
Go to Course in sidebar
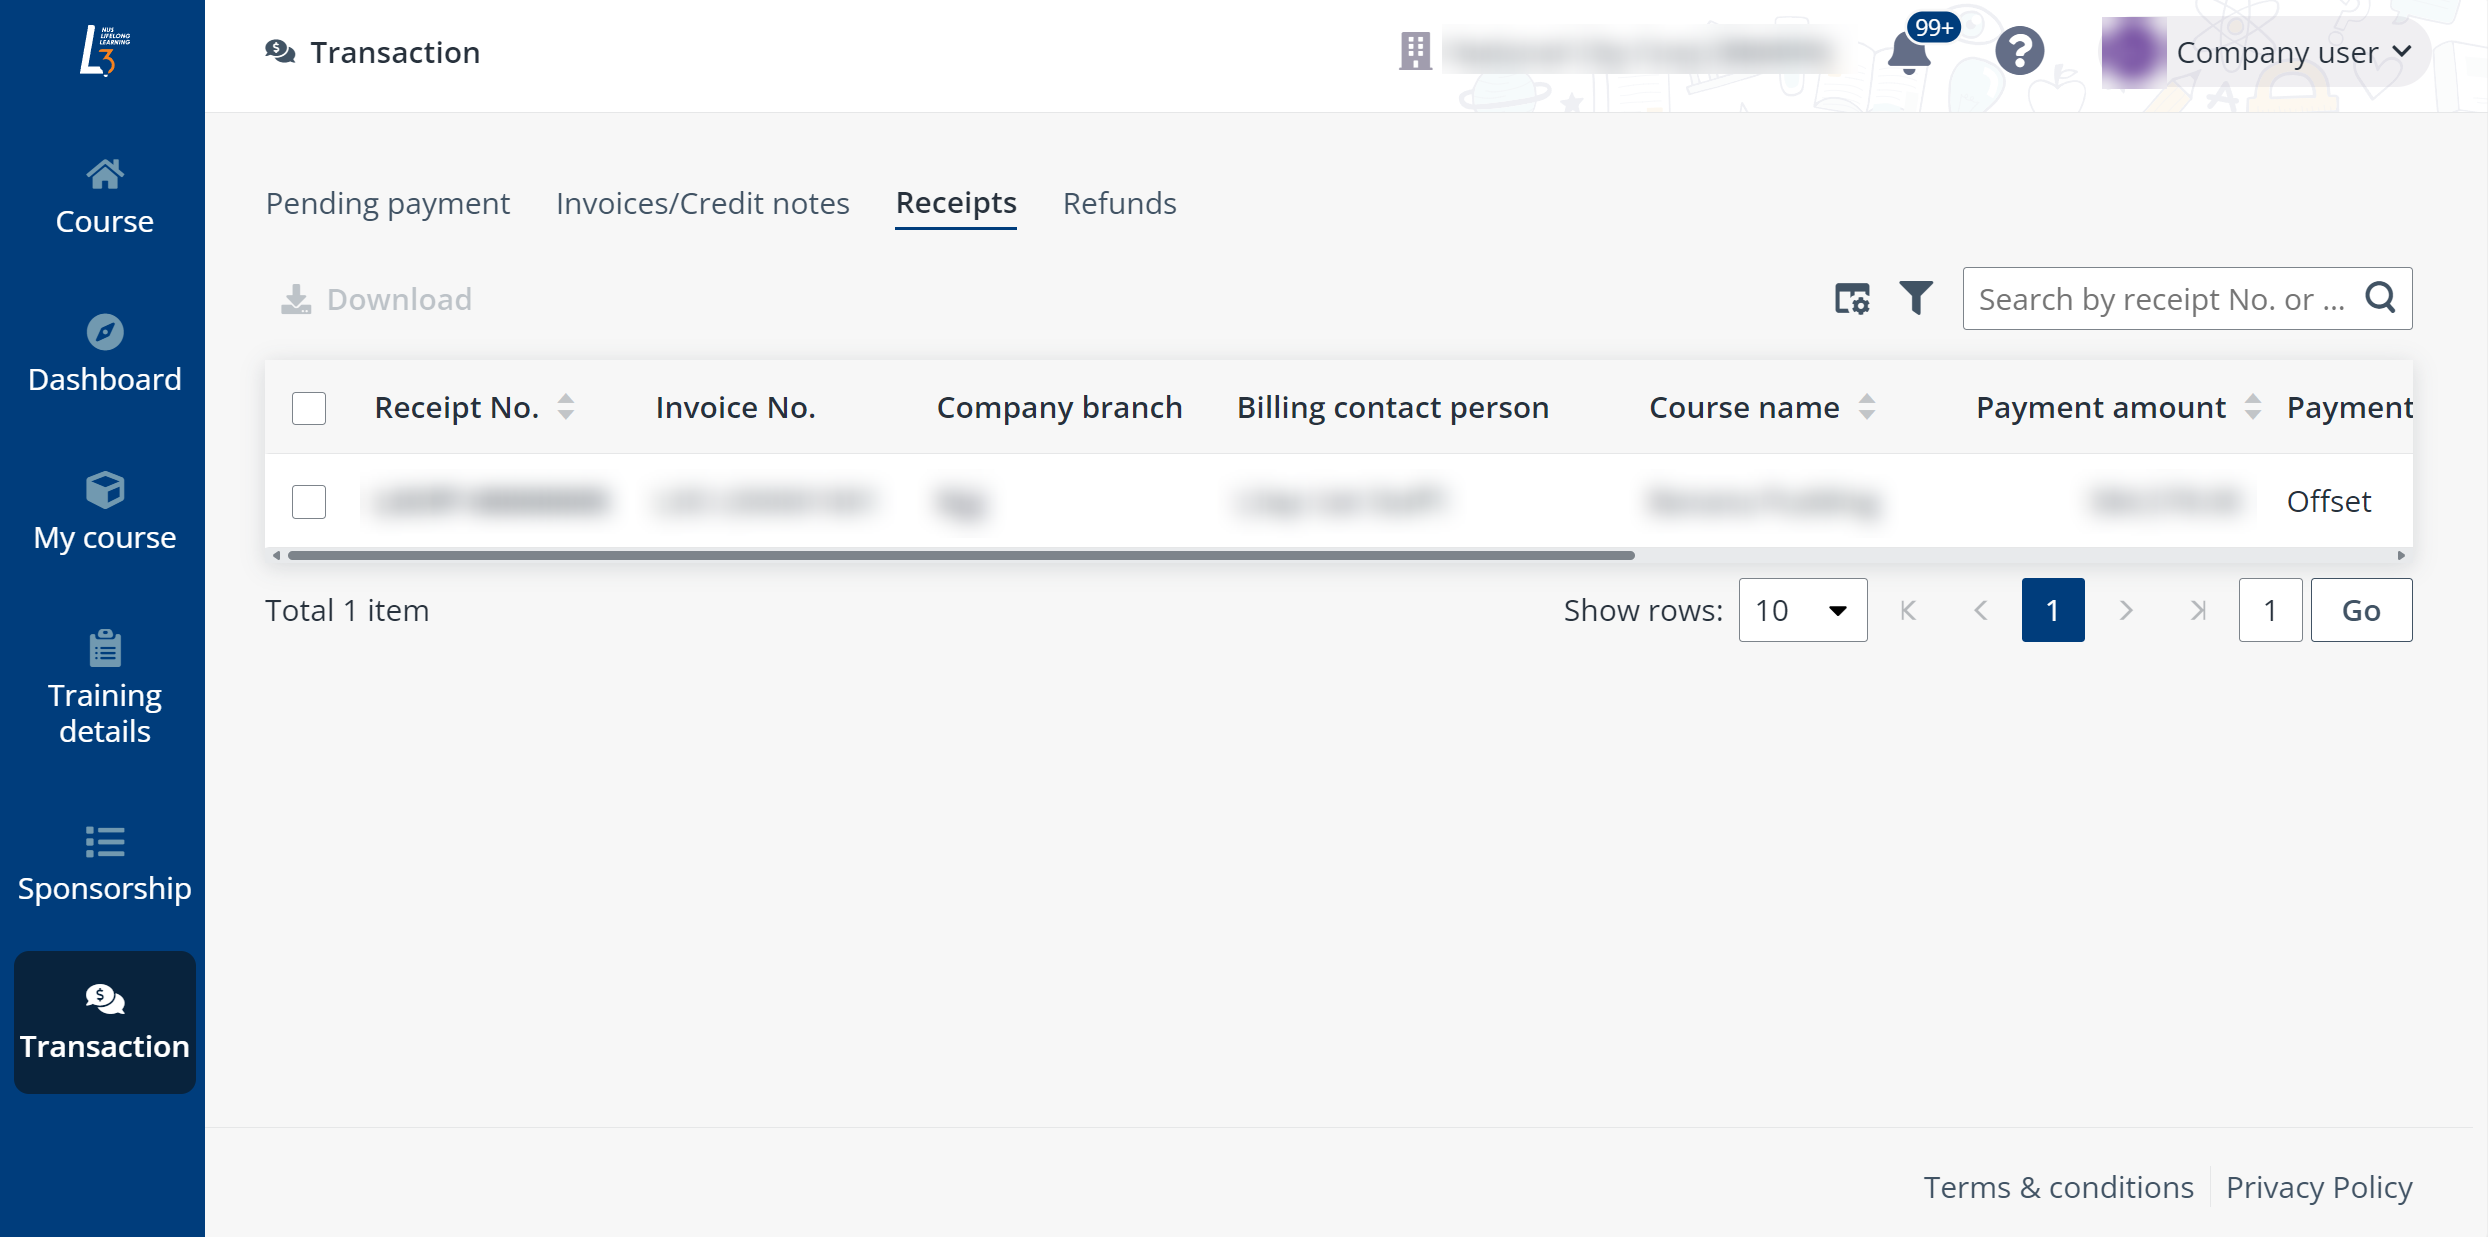(x=104, y=197)
